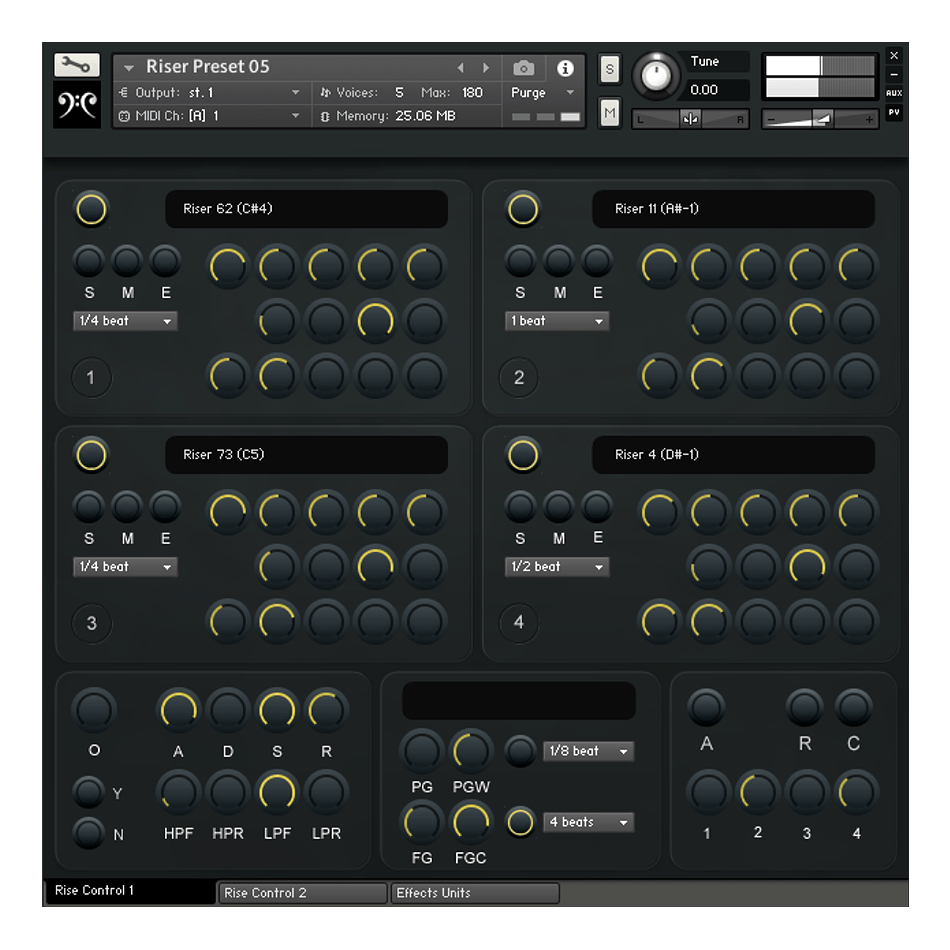
Task: Expand the Riser Preset 05 name arrow
Action: [x=128, y=68]
